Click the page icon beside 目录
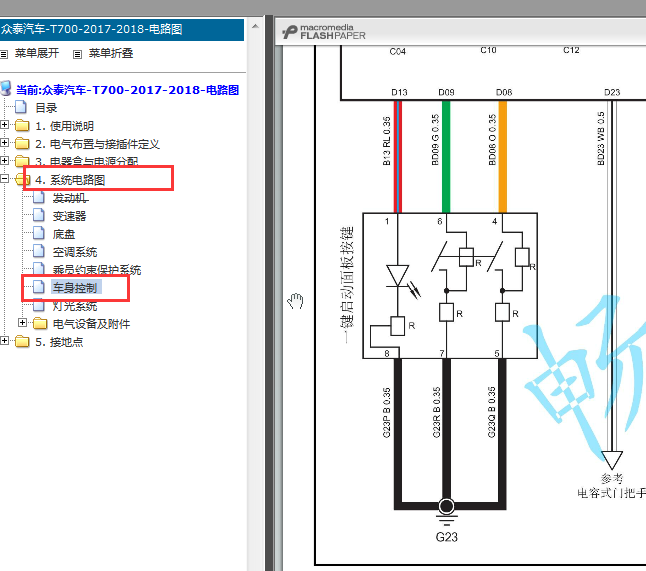Viewport: 646px width, 571px height. click(x=21, y=107)
